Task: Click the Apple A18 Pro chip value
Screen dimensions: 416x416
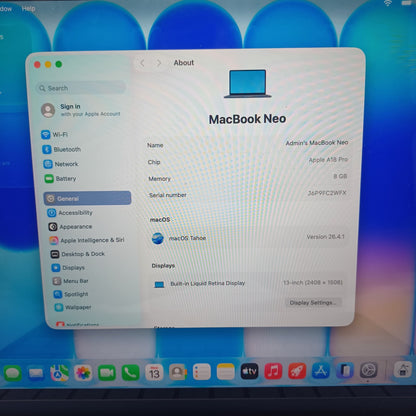Action: 328,160
